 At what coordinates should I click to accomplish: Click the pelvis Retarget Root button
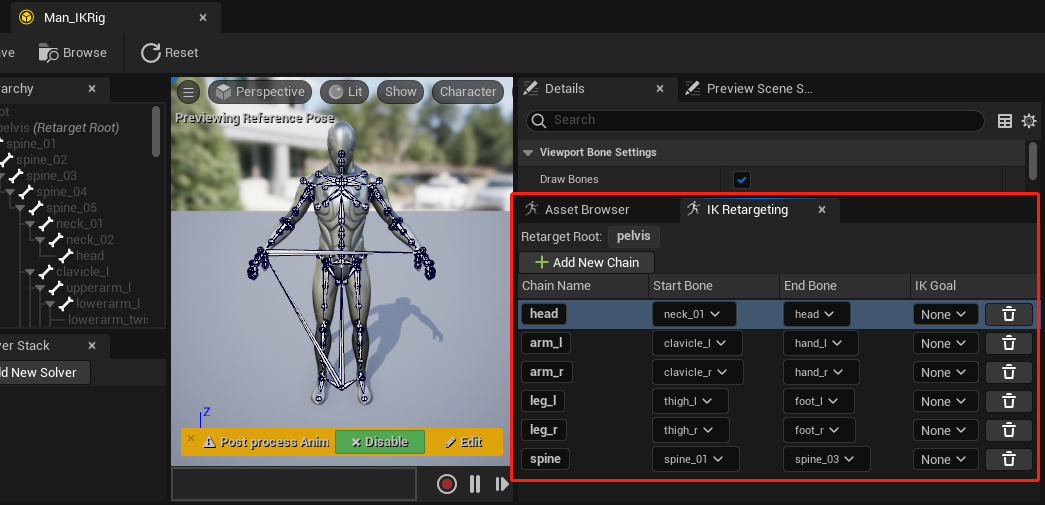[634, 237]
